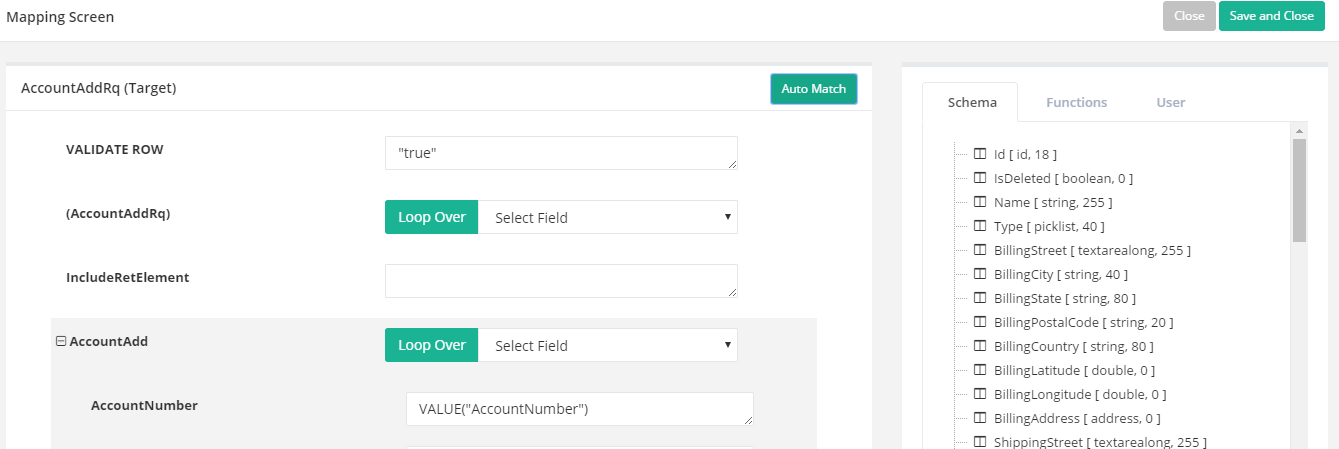Click Loop Over button for AccountAdd

[431, 345]
